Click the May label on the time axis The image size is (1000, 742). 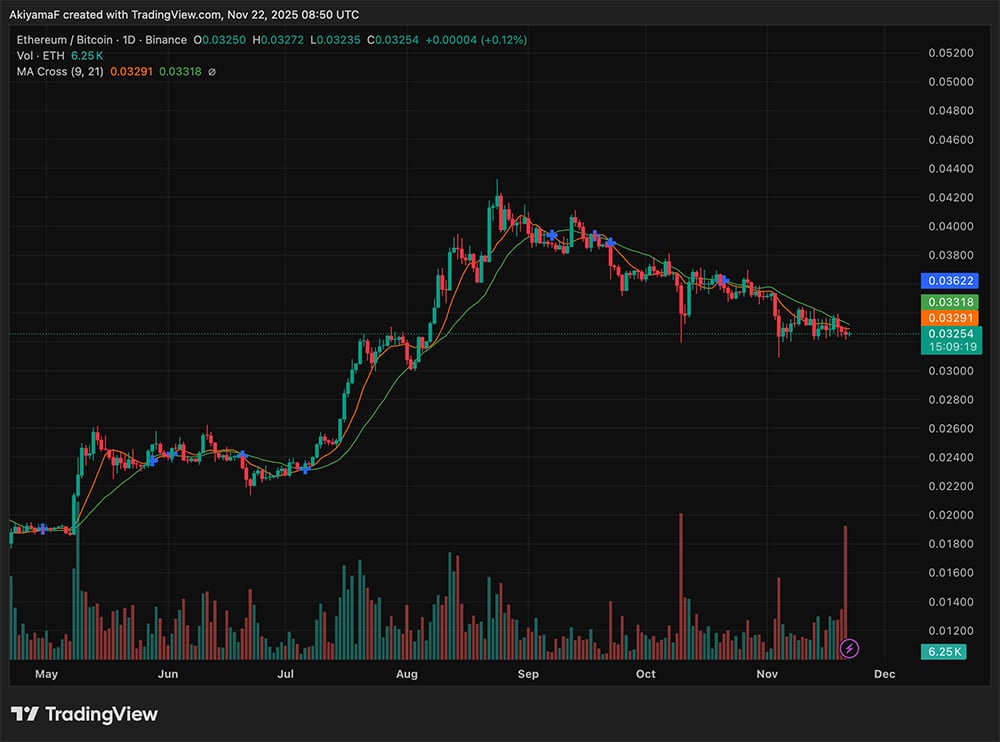[x=47, y=675]
